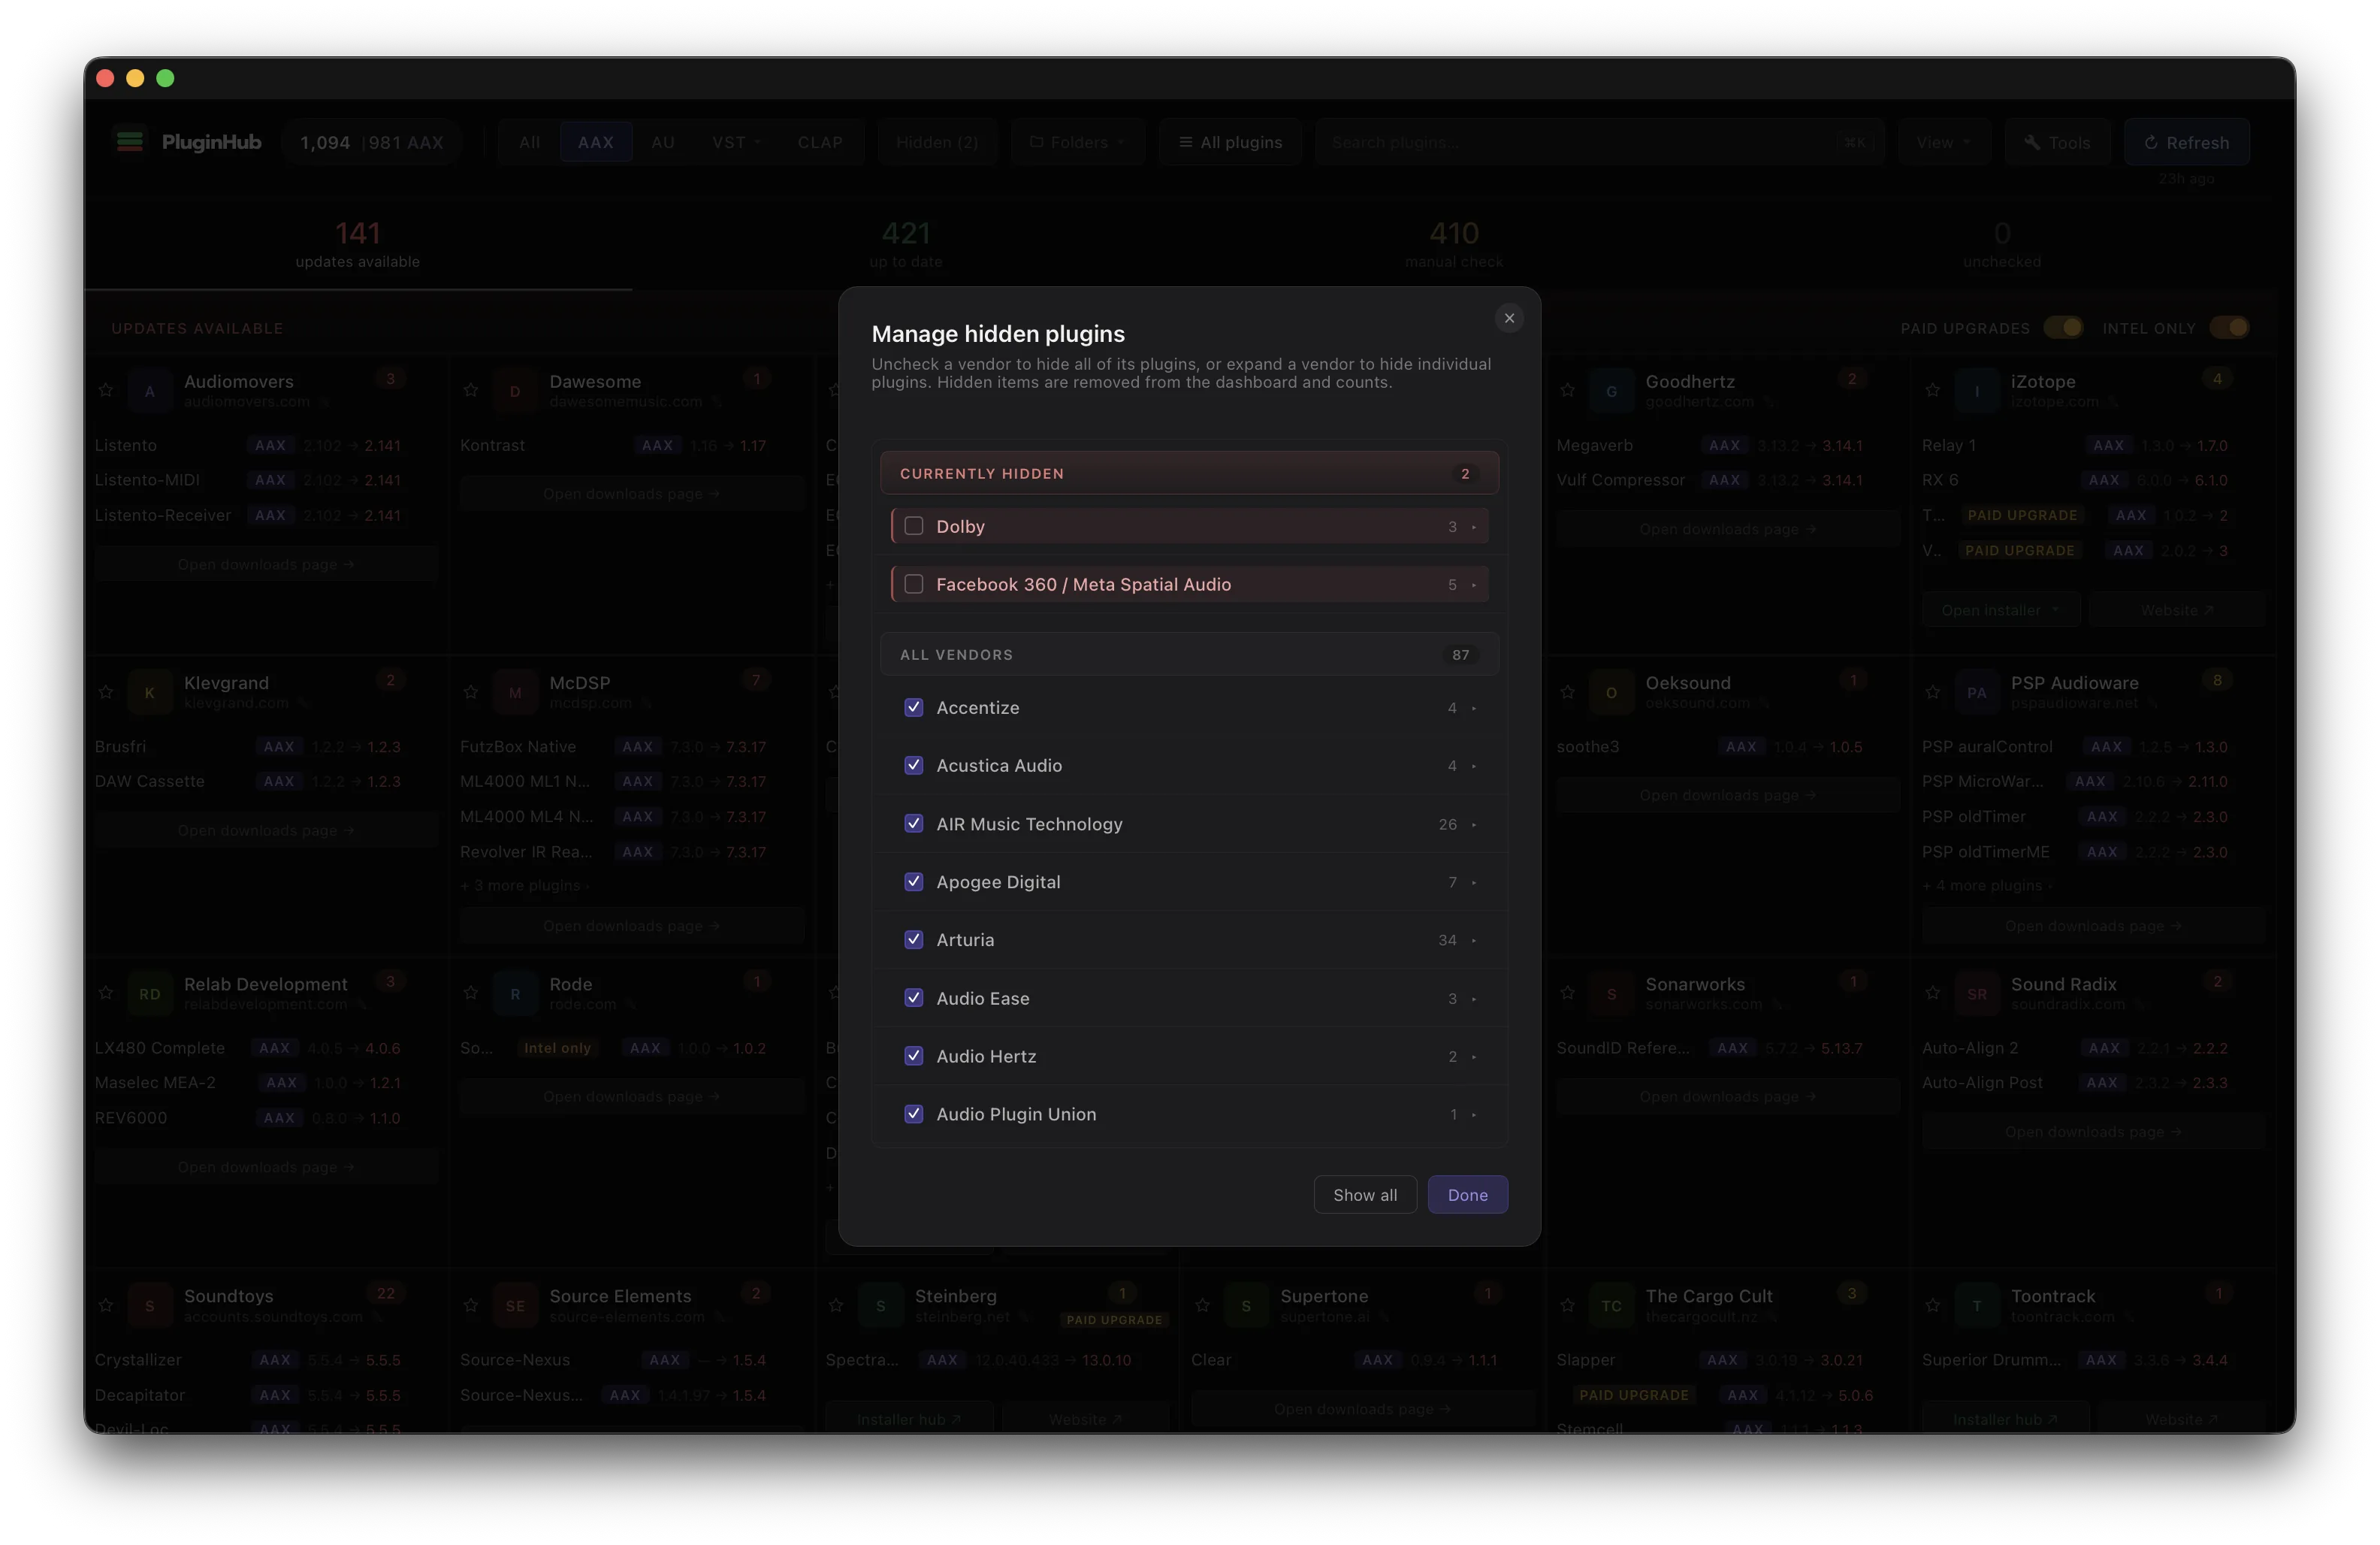Select the 410 manual check tab
This screenshot has width=2380, height=1545.
tap(1454, 245)
